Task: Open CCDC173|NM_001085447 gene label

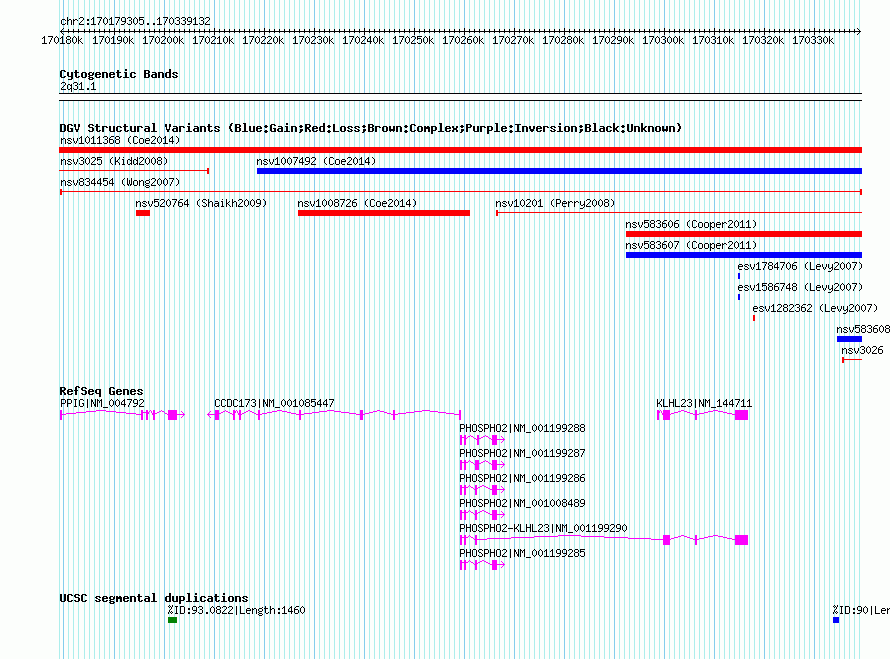Action: pyautogui.click(x=274, y=403)
